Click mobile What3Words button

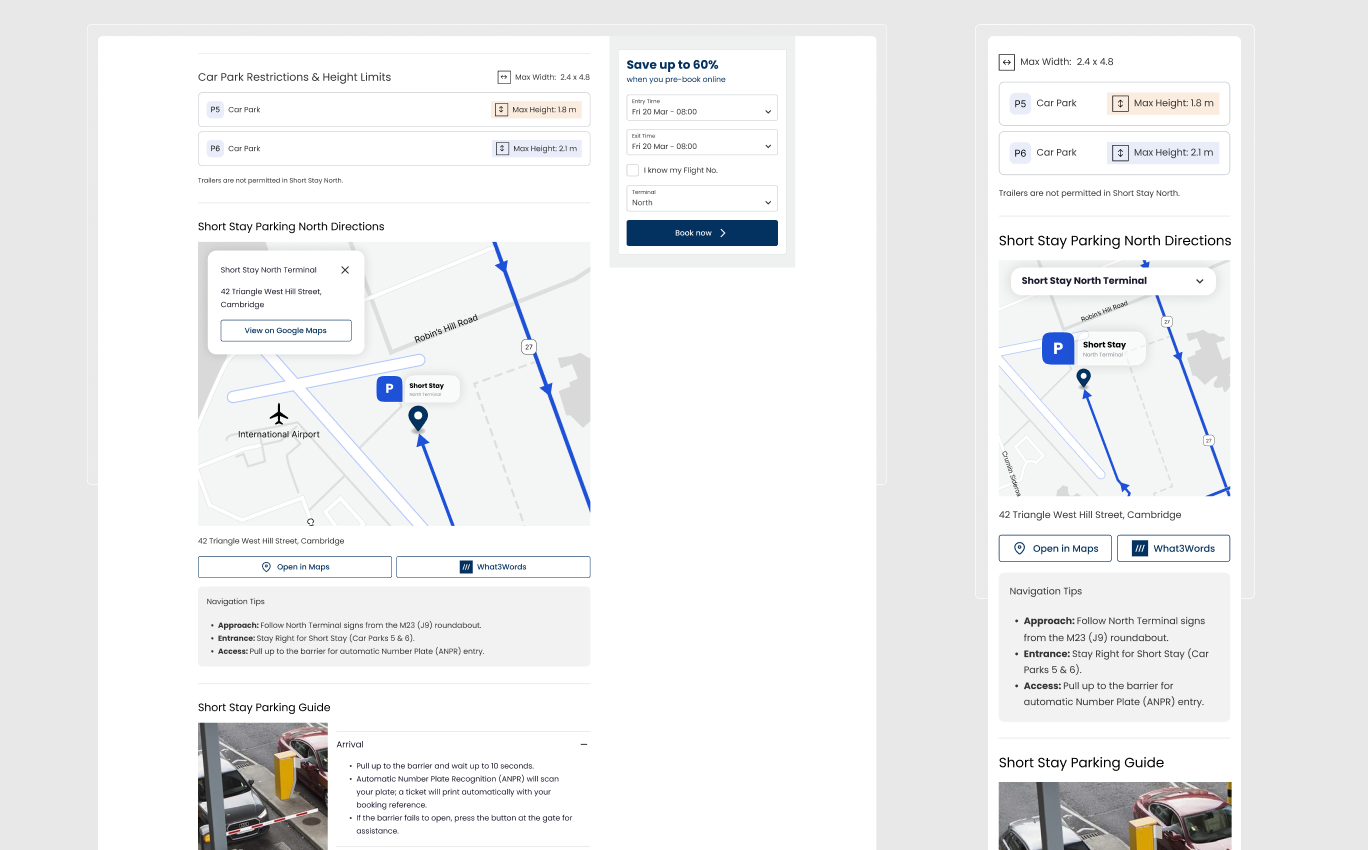tap(1173, 548)
